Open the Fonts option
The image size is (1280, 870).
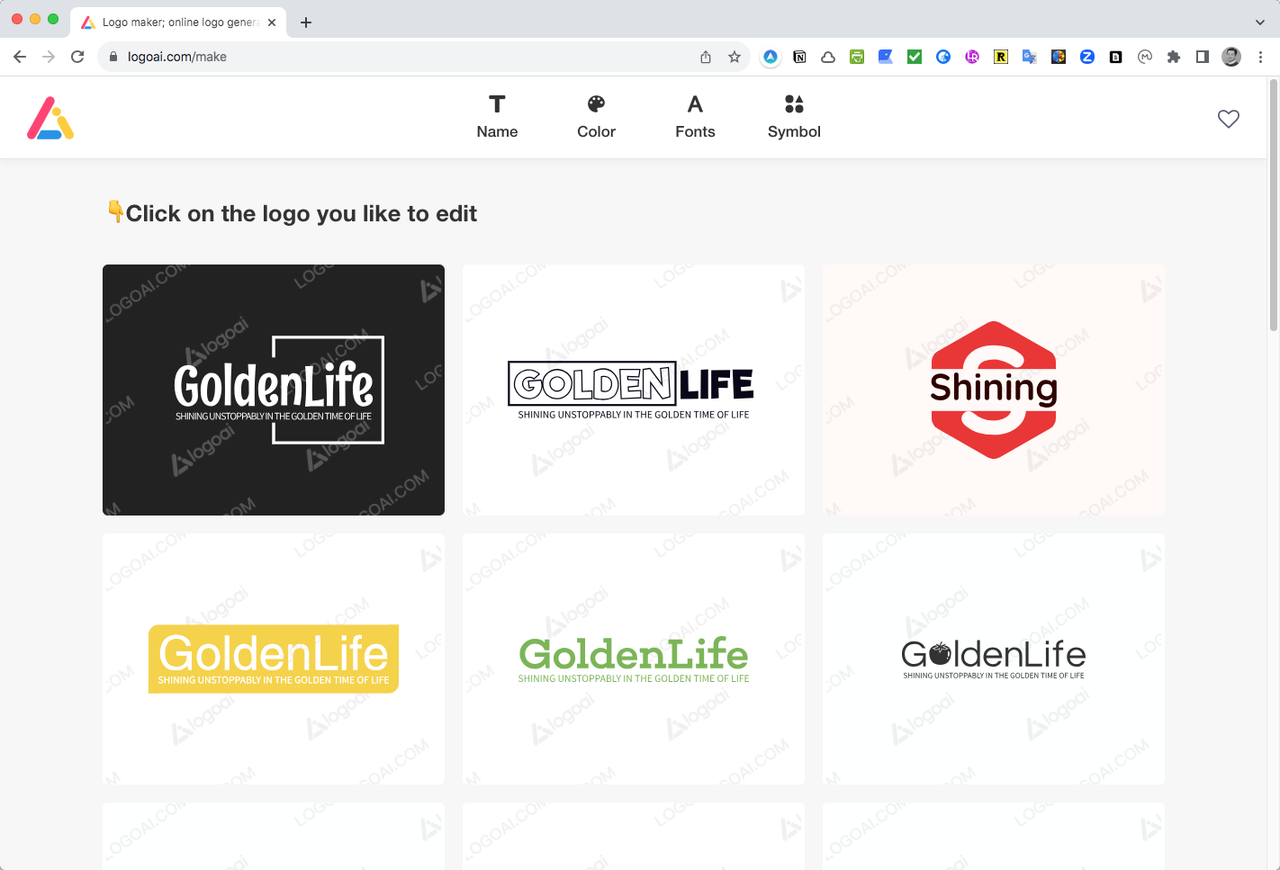[695, 117]
